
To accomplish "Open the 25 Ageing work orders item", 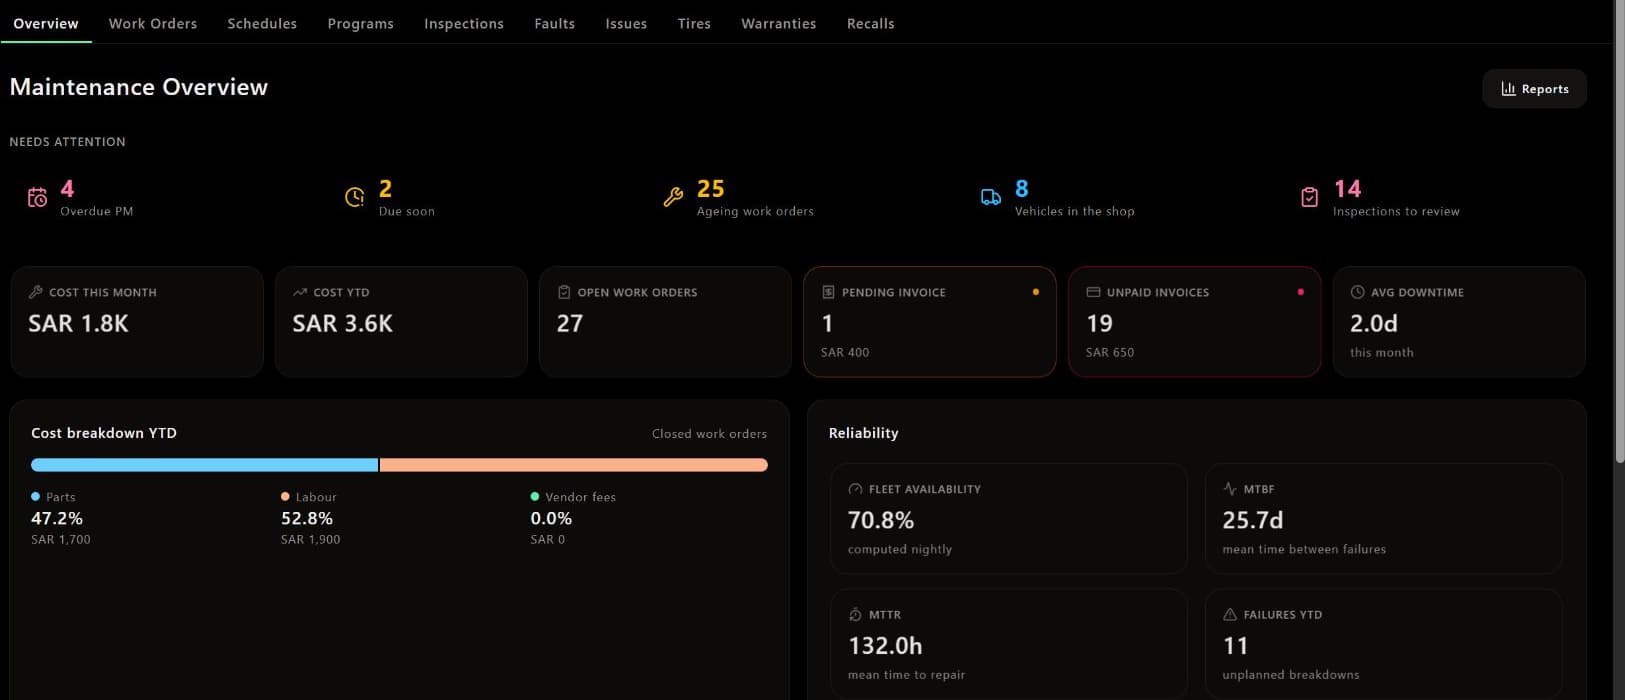I will [738, 198].
